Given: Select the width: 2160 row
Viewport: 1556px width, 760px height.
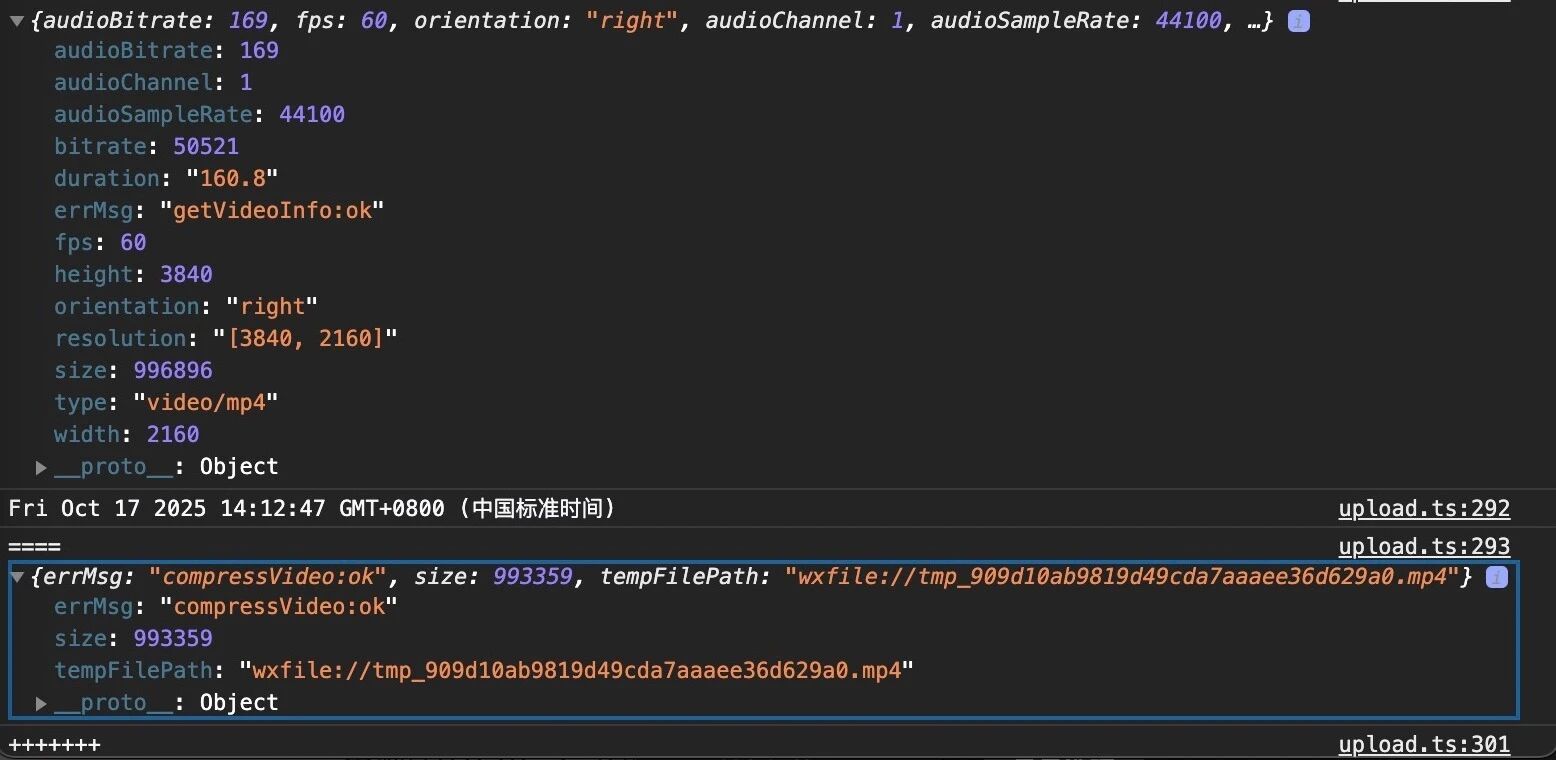Looking at the screenshot, I should [126, 434].
